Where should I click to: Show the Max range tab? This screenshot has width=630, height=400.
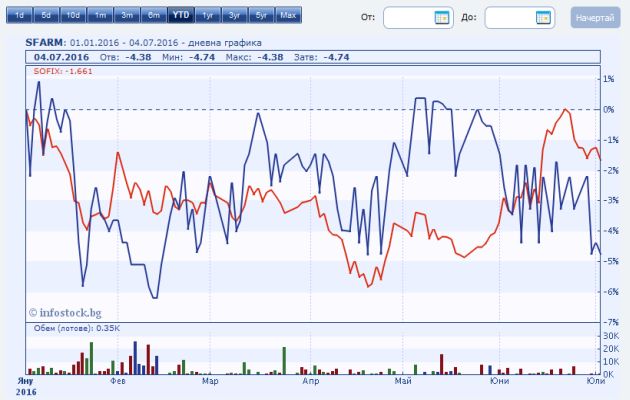point(288,15)
